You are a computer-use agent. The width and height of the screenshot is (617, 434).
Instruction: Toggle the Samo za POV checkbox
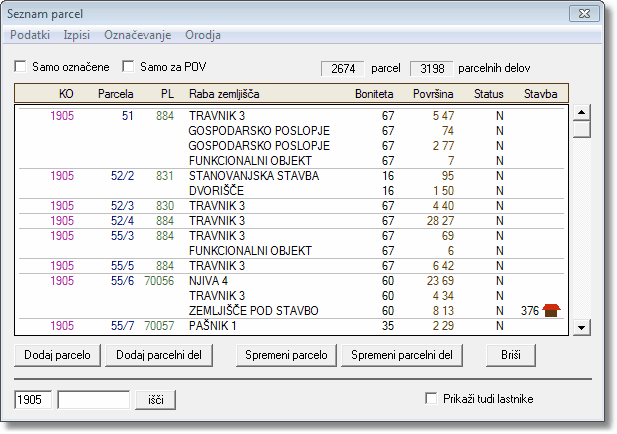(127, 67)
